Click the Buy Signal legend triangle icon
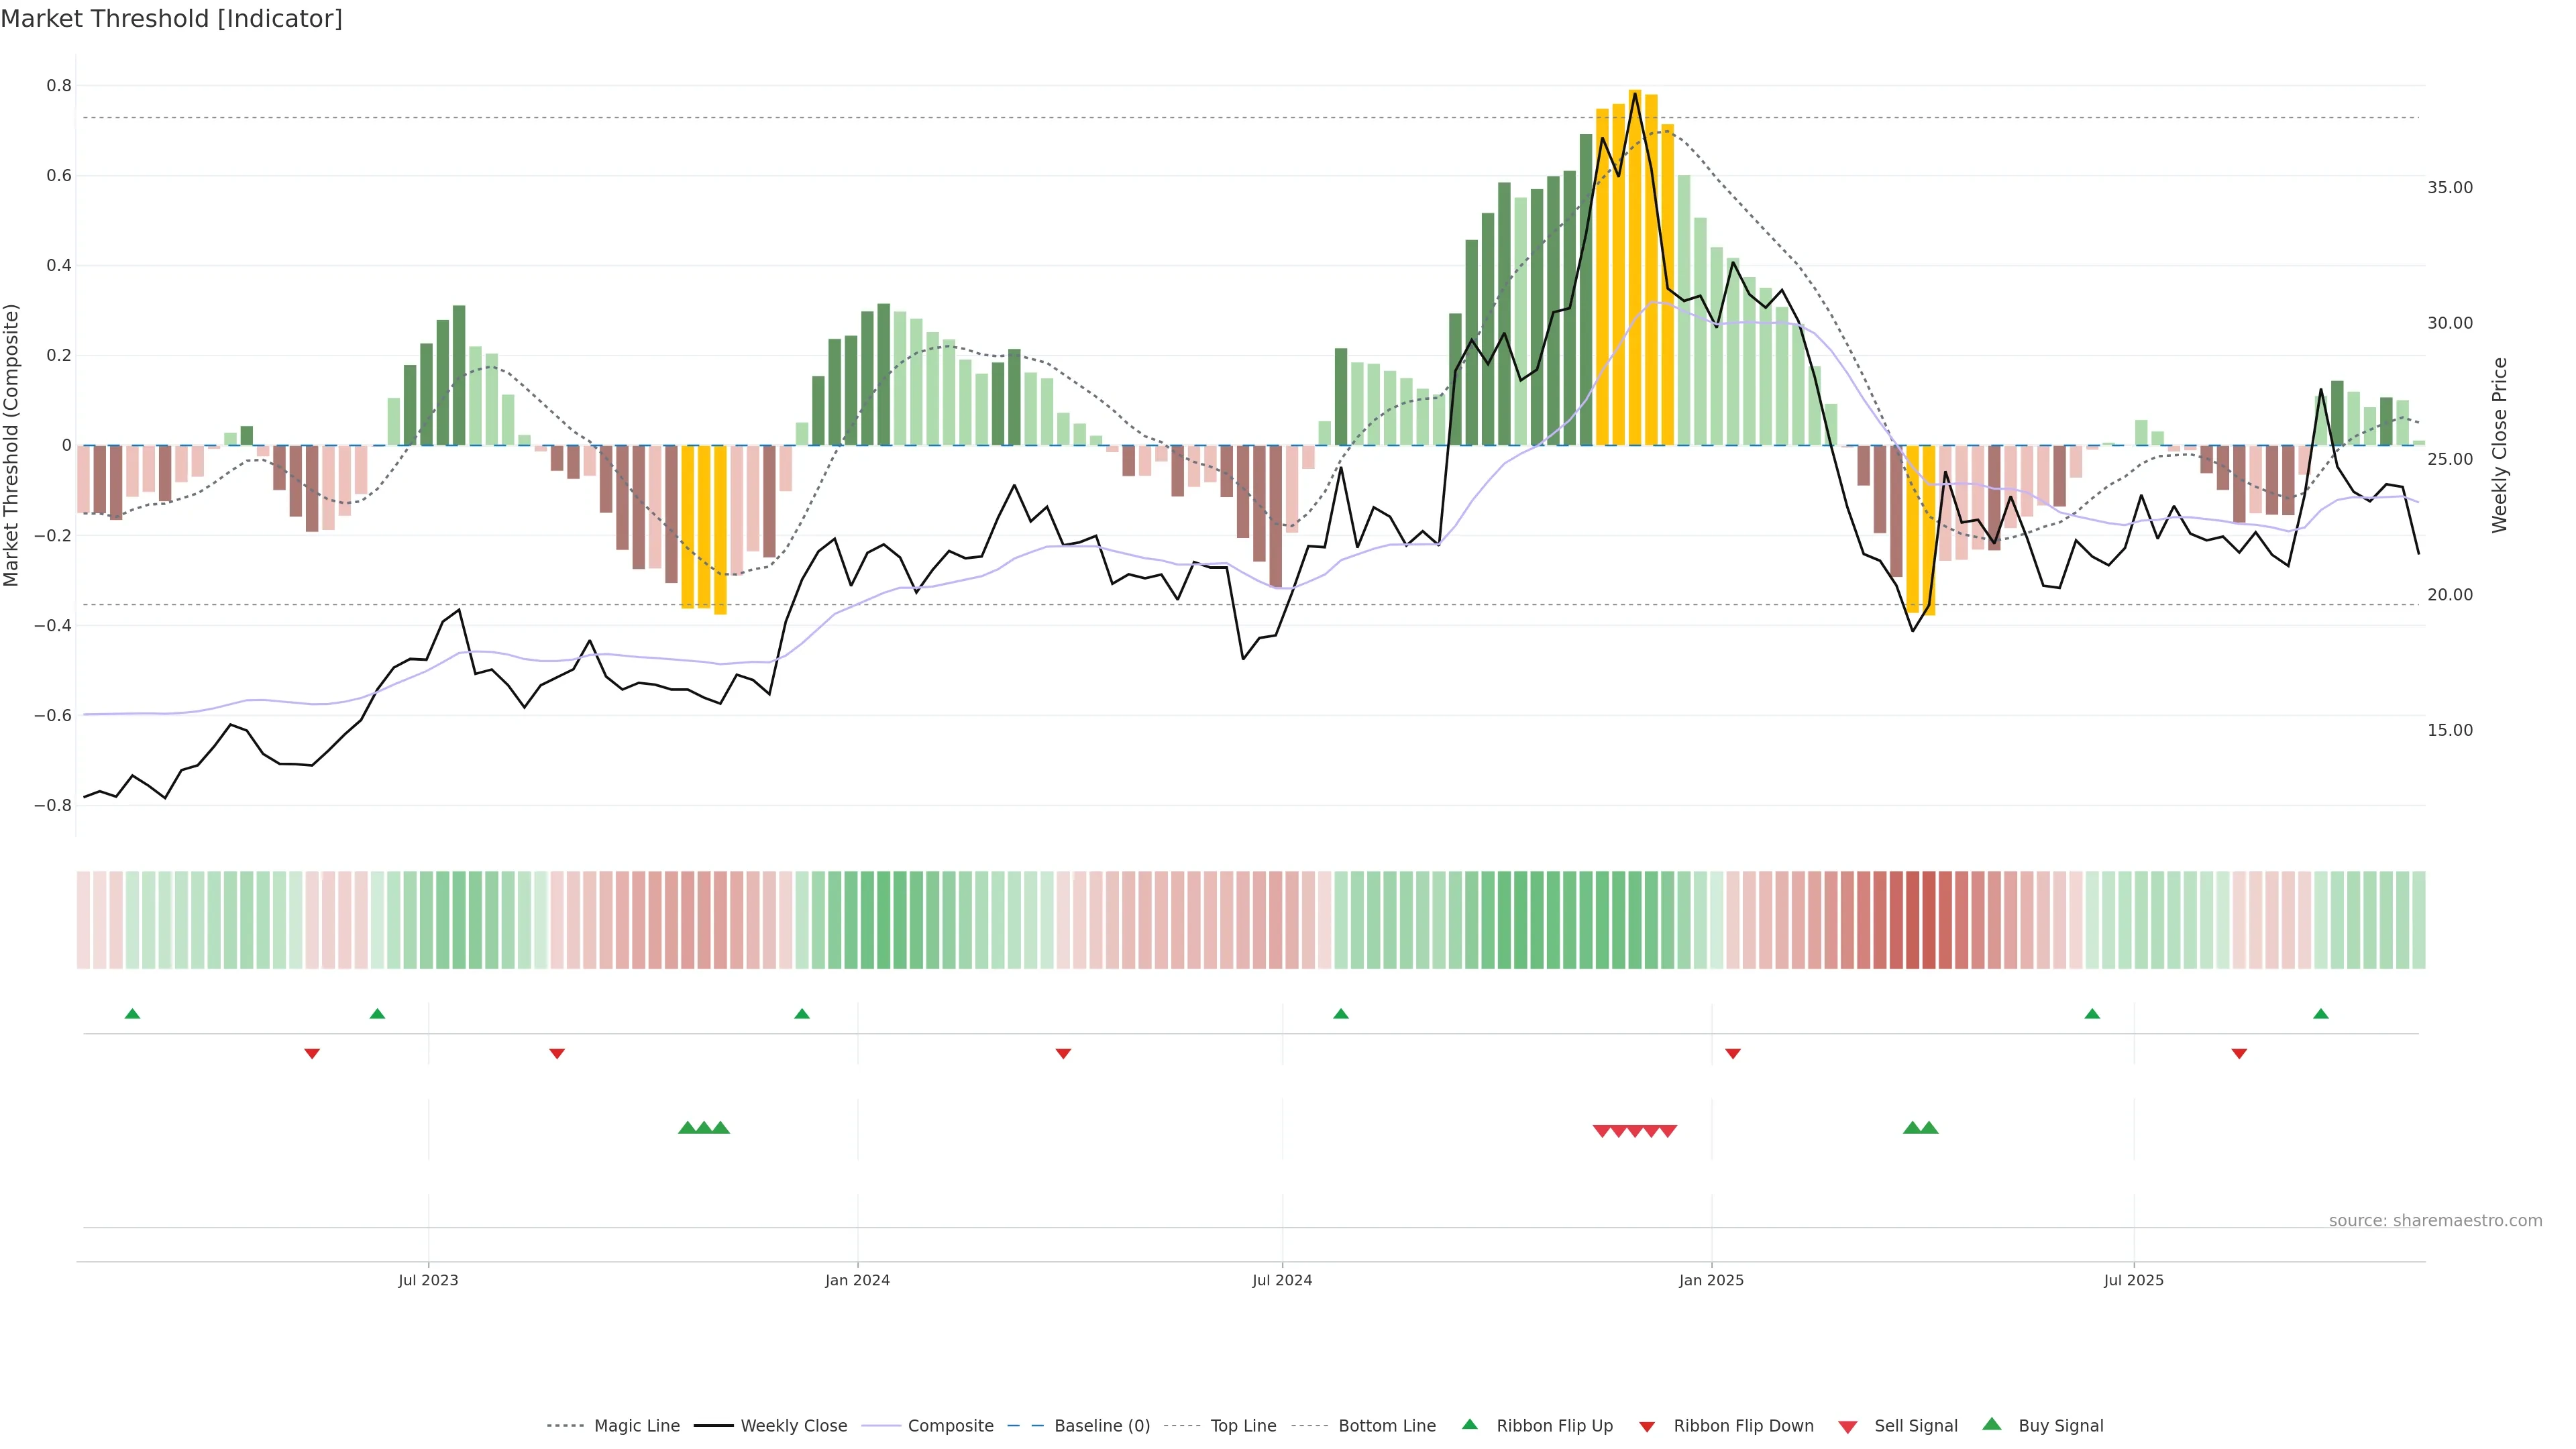The width and height of the screenshot is (2576, 1449). (x=1992, y=1424)
